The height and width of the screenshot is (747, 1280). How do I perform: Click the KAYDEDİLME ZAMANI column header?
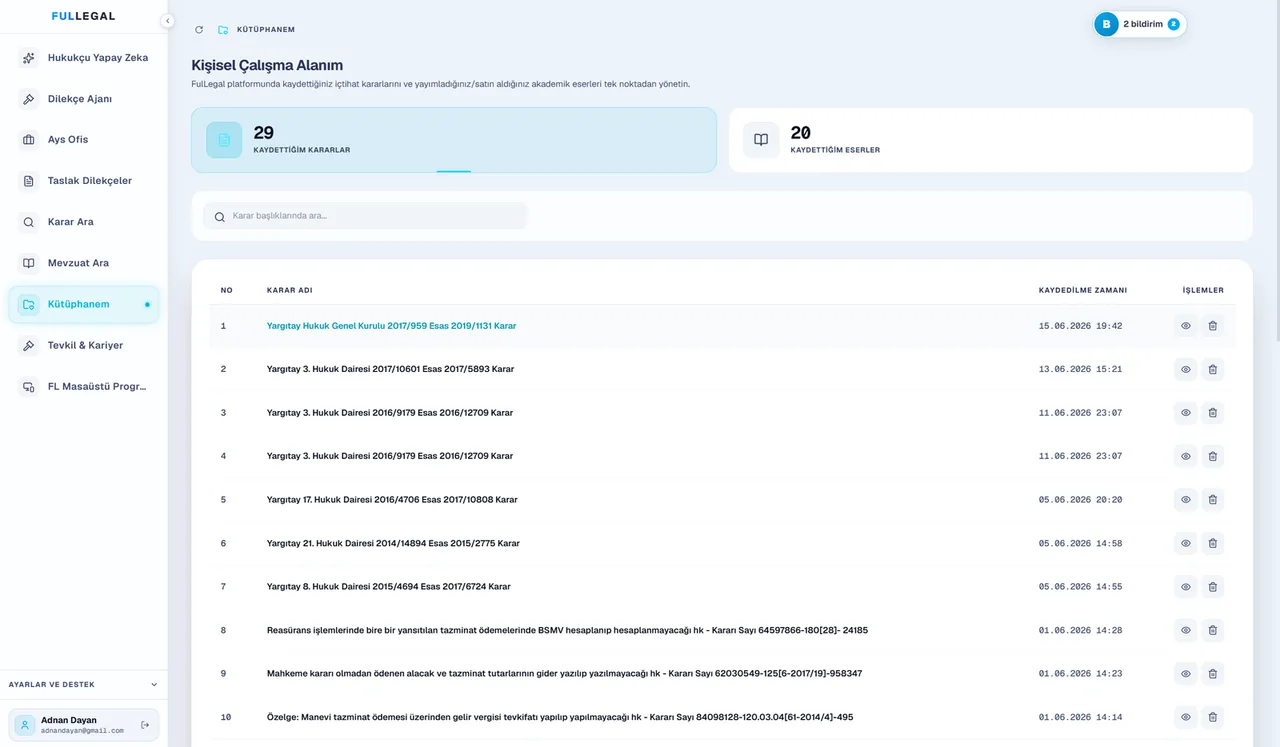click(x=1083, y=290)
